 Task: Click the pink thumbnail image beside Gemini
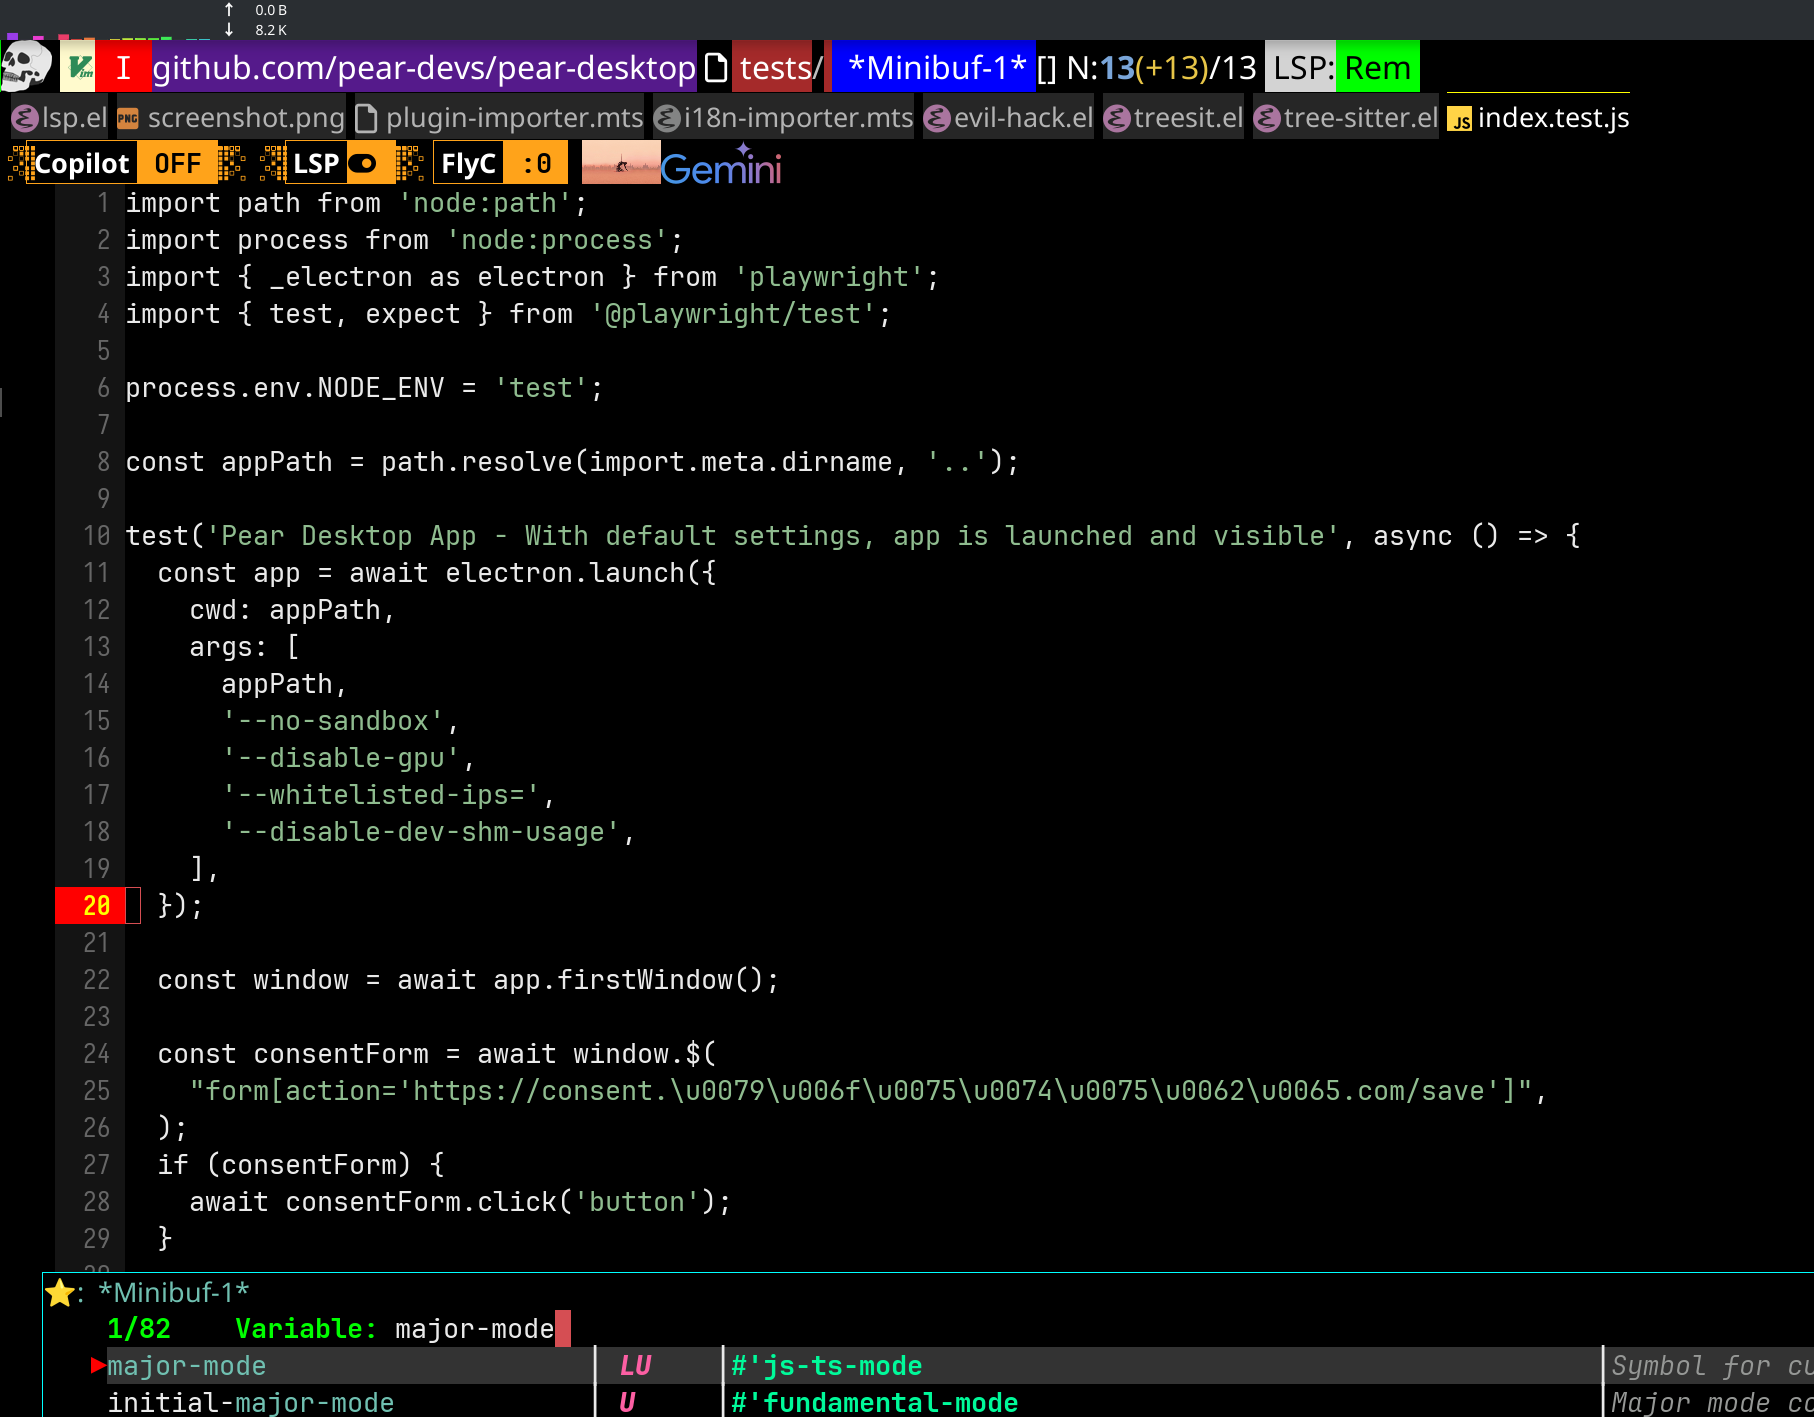tap(620, 163)
